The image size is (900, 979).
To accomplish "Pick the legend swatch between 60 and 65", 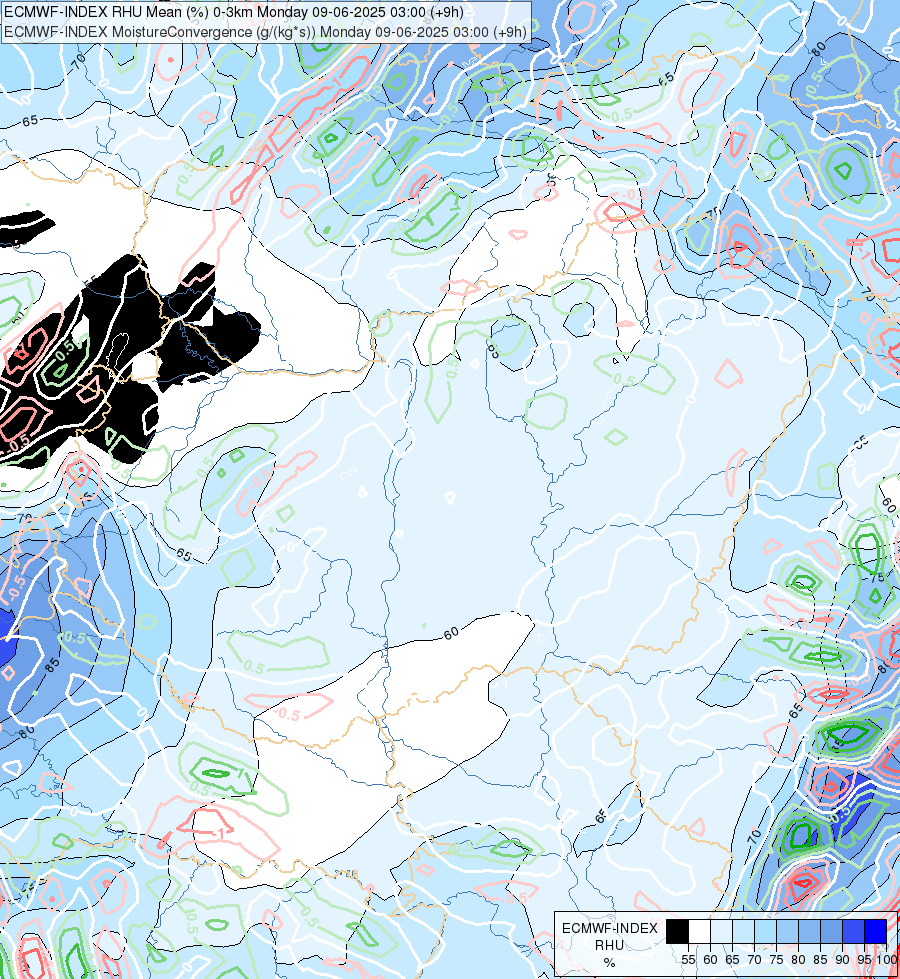I will click(721, 931).
